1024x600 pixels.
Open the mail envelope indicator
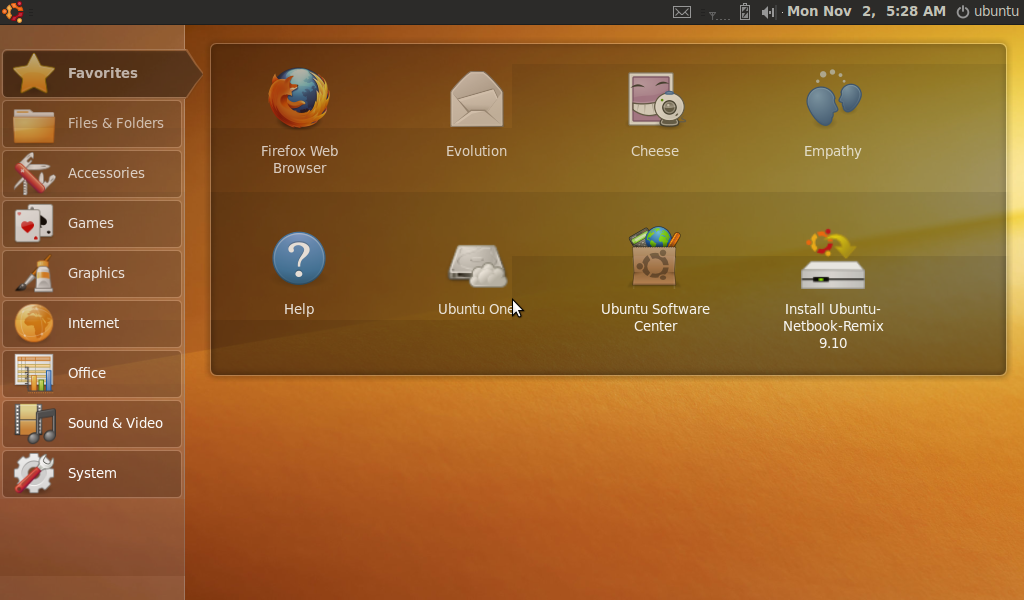click(682, 12)
